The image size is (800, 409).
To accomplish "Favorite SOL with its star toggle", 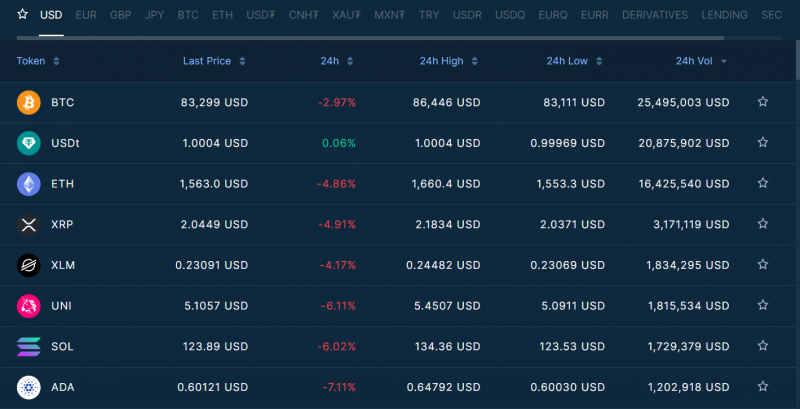I will (763, 346).
